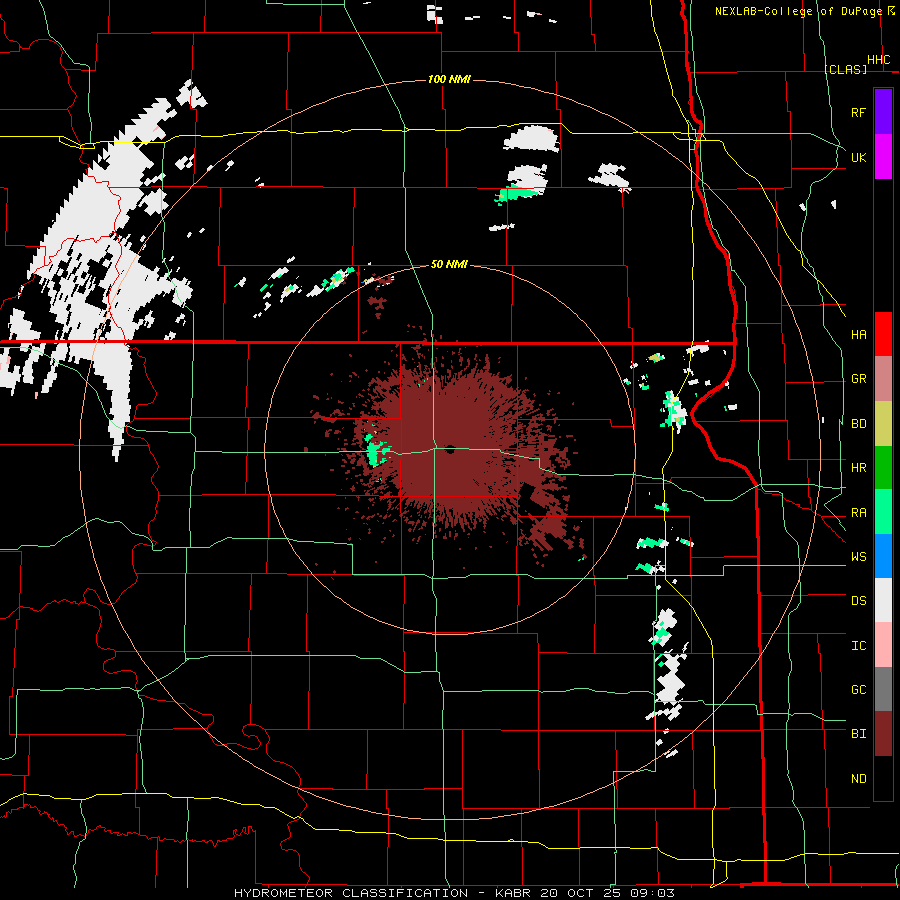Image resolution: width=900 pixels, height=900 pixels.
Task: Click the "HR" legend label
Action: click(x=858, y=468)
